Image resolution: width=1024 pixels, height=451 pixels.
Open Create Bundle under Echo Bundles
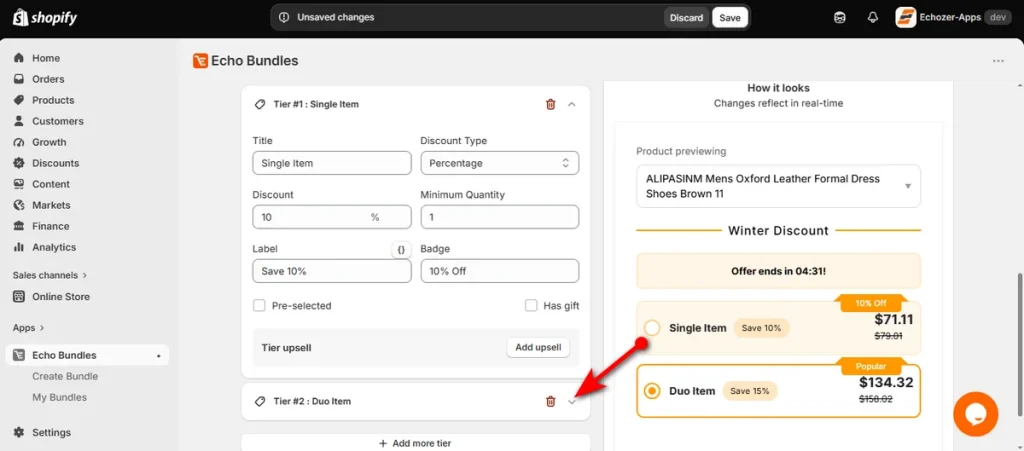65,376
